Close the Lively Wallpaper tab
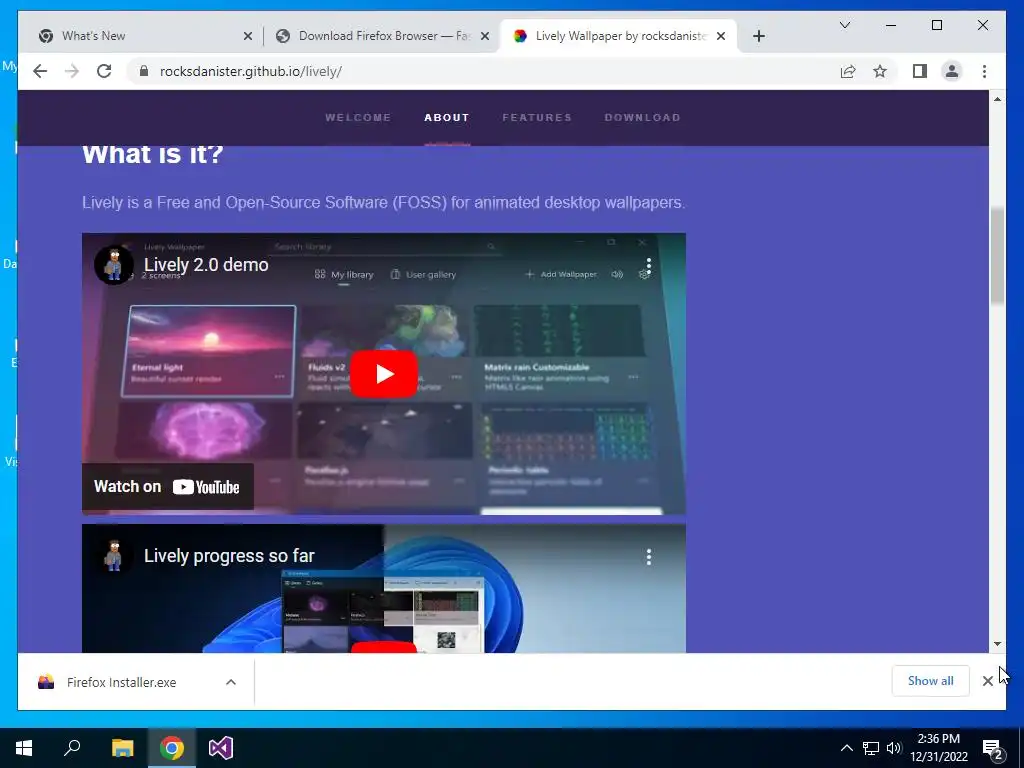This screenshot has width=1024, height=768. point(721,36)
